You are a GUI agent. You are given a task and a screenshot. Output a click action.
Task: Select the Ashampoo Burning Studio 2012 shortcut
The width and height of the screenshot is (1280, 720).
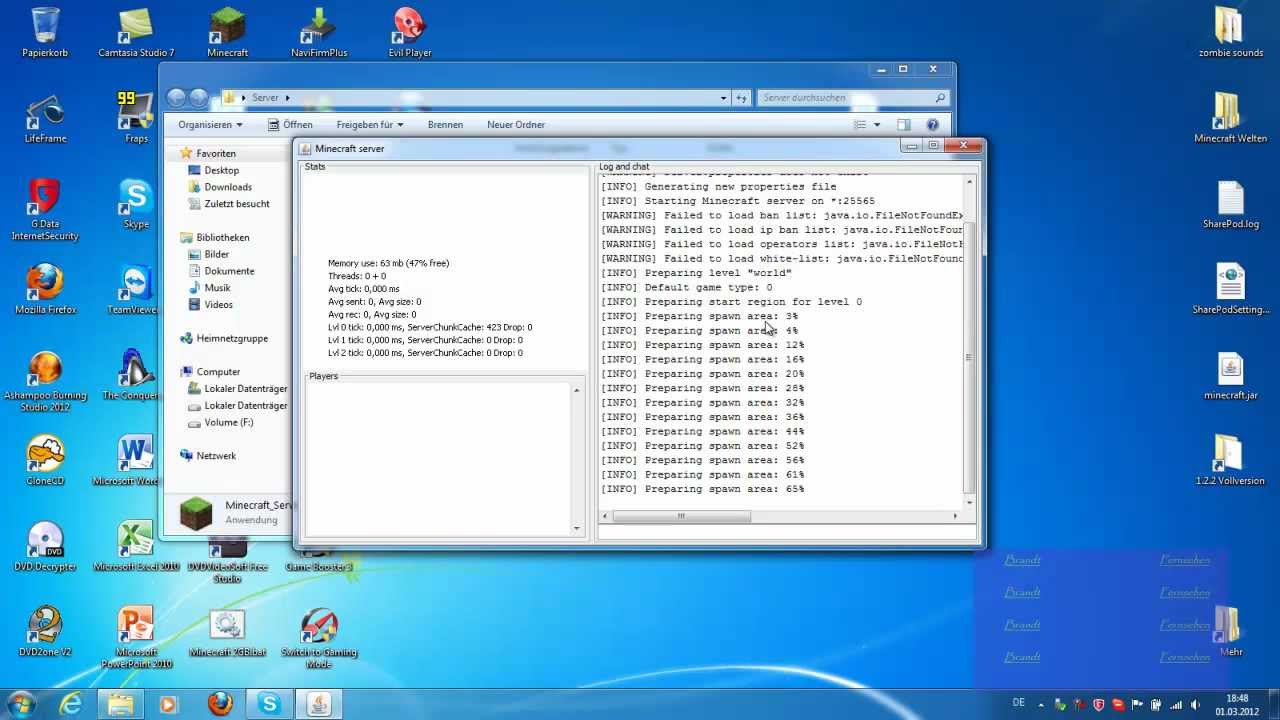click(x=45, y=381)
